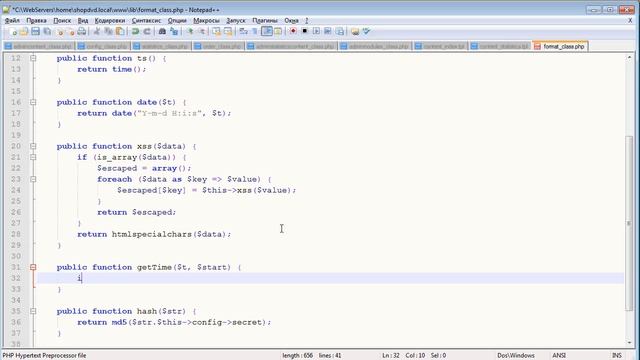Toggle word wrap in the toolbar
The height and width of the screenshot is (360, 640).
tap(244, 31)
